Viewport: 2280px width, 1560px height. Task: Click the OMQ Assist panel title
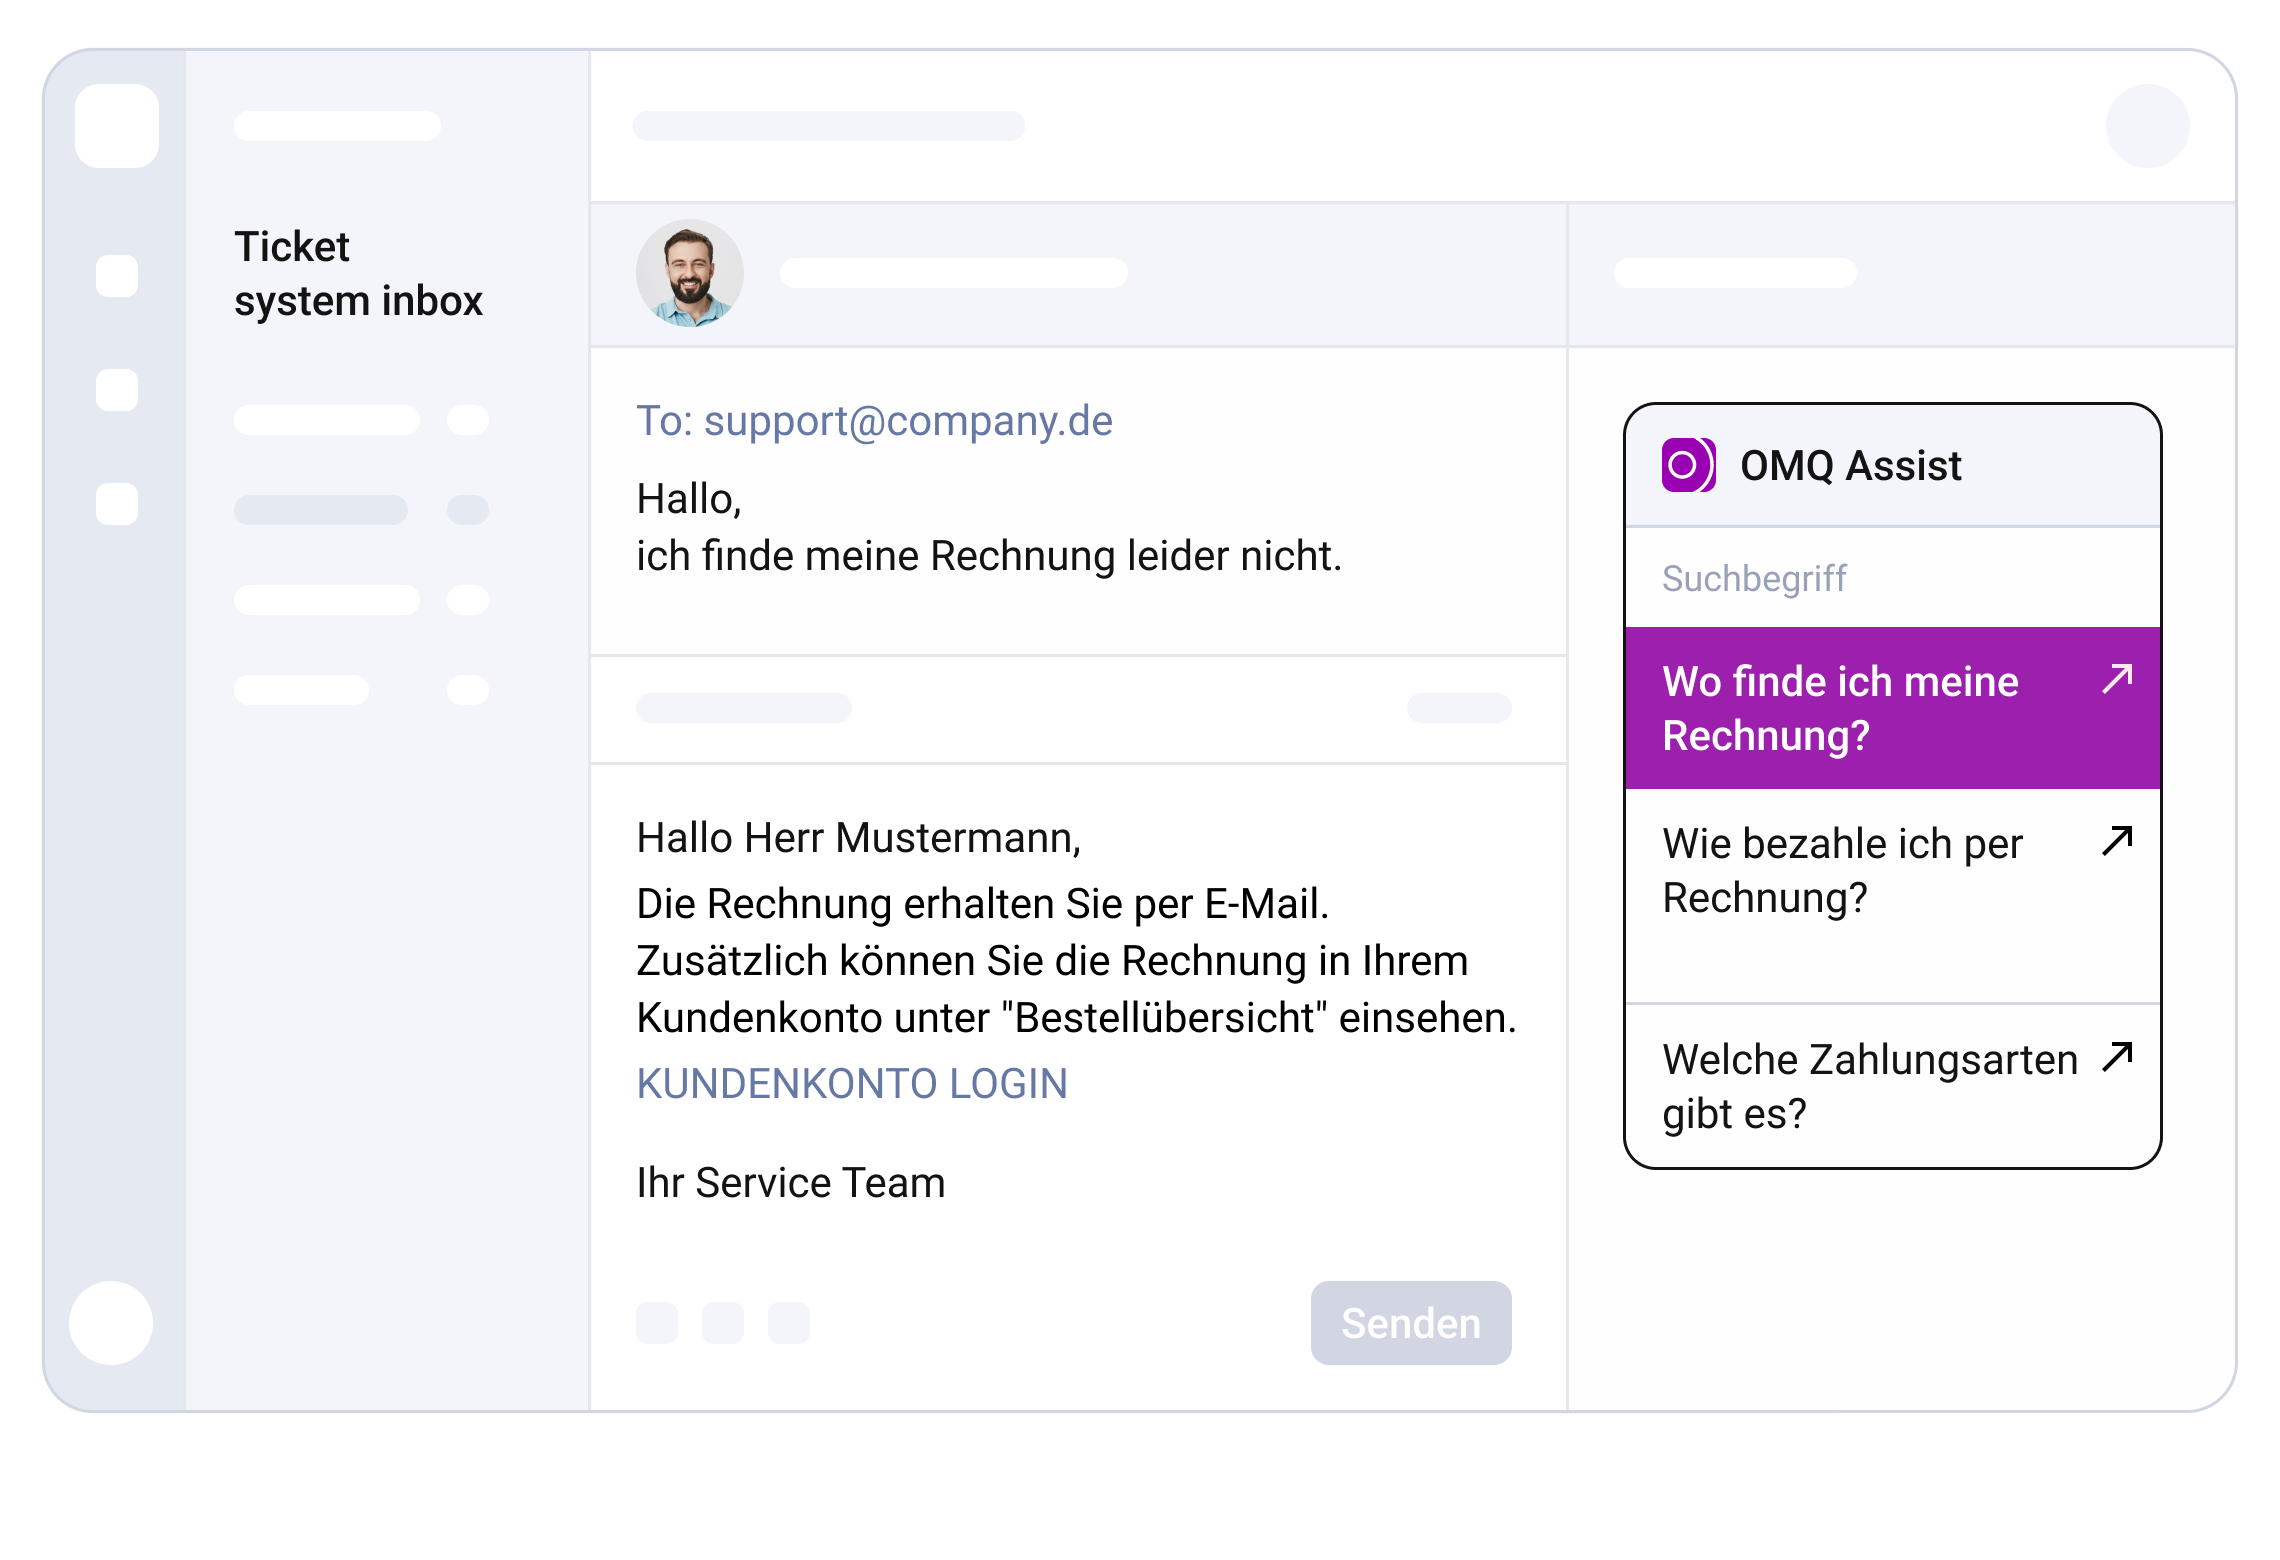tap(1851, 466)
